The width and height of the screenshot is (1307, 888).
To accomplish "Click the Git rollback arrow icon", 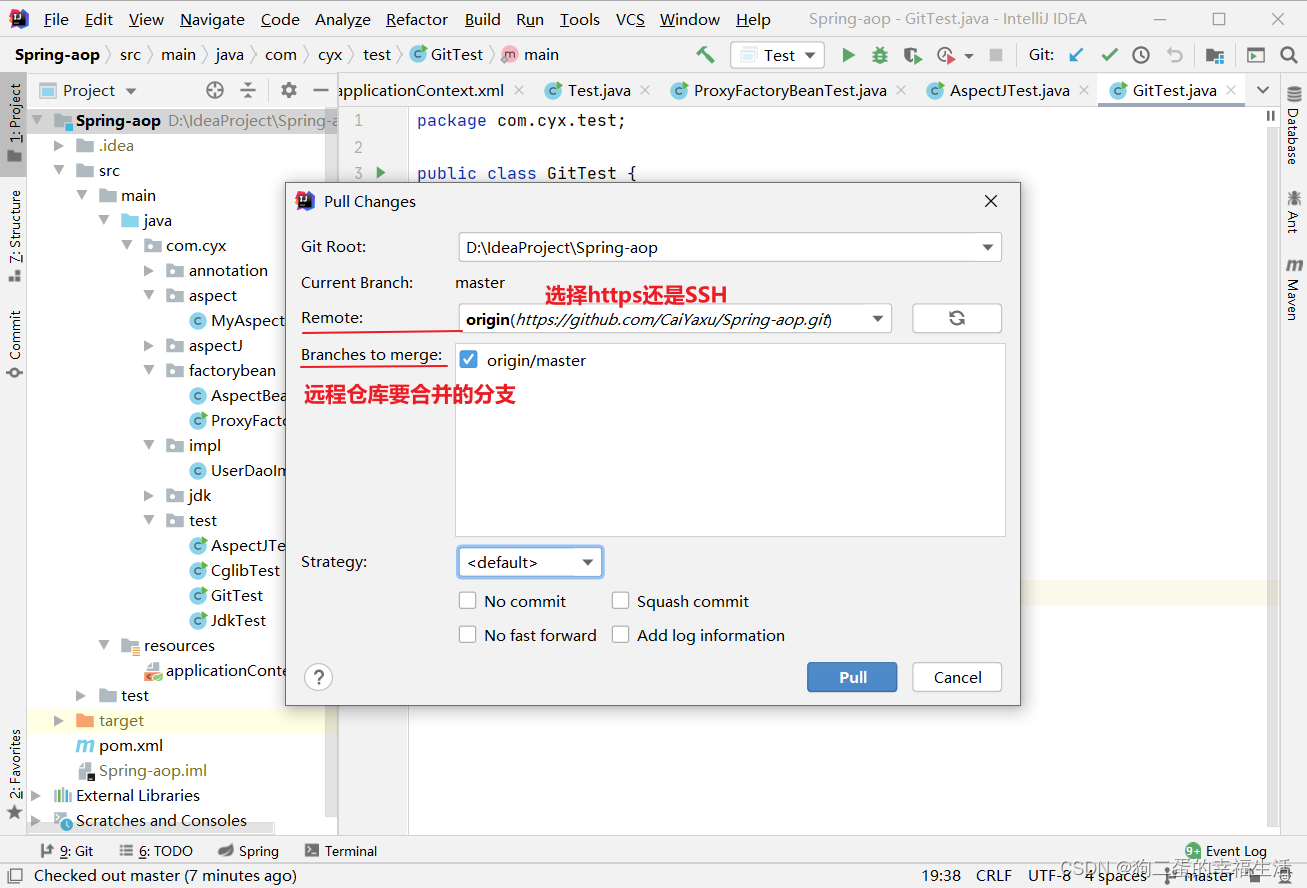I will (x=1175, y=55).
